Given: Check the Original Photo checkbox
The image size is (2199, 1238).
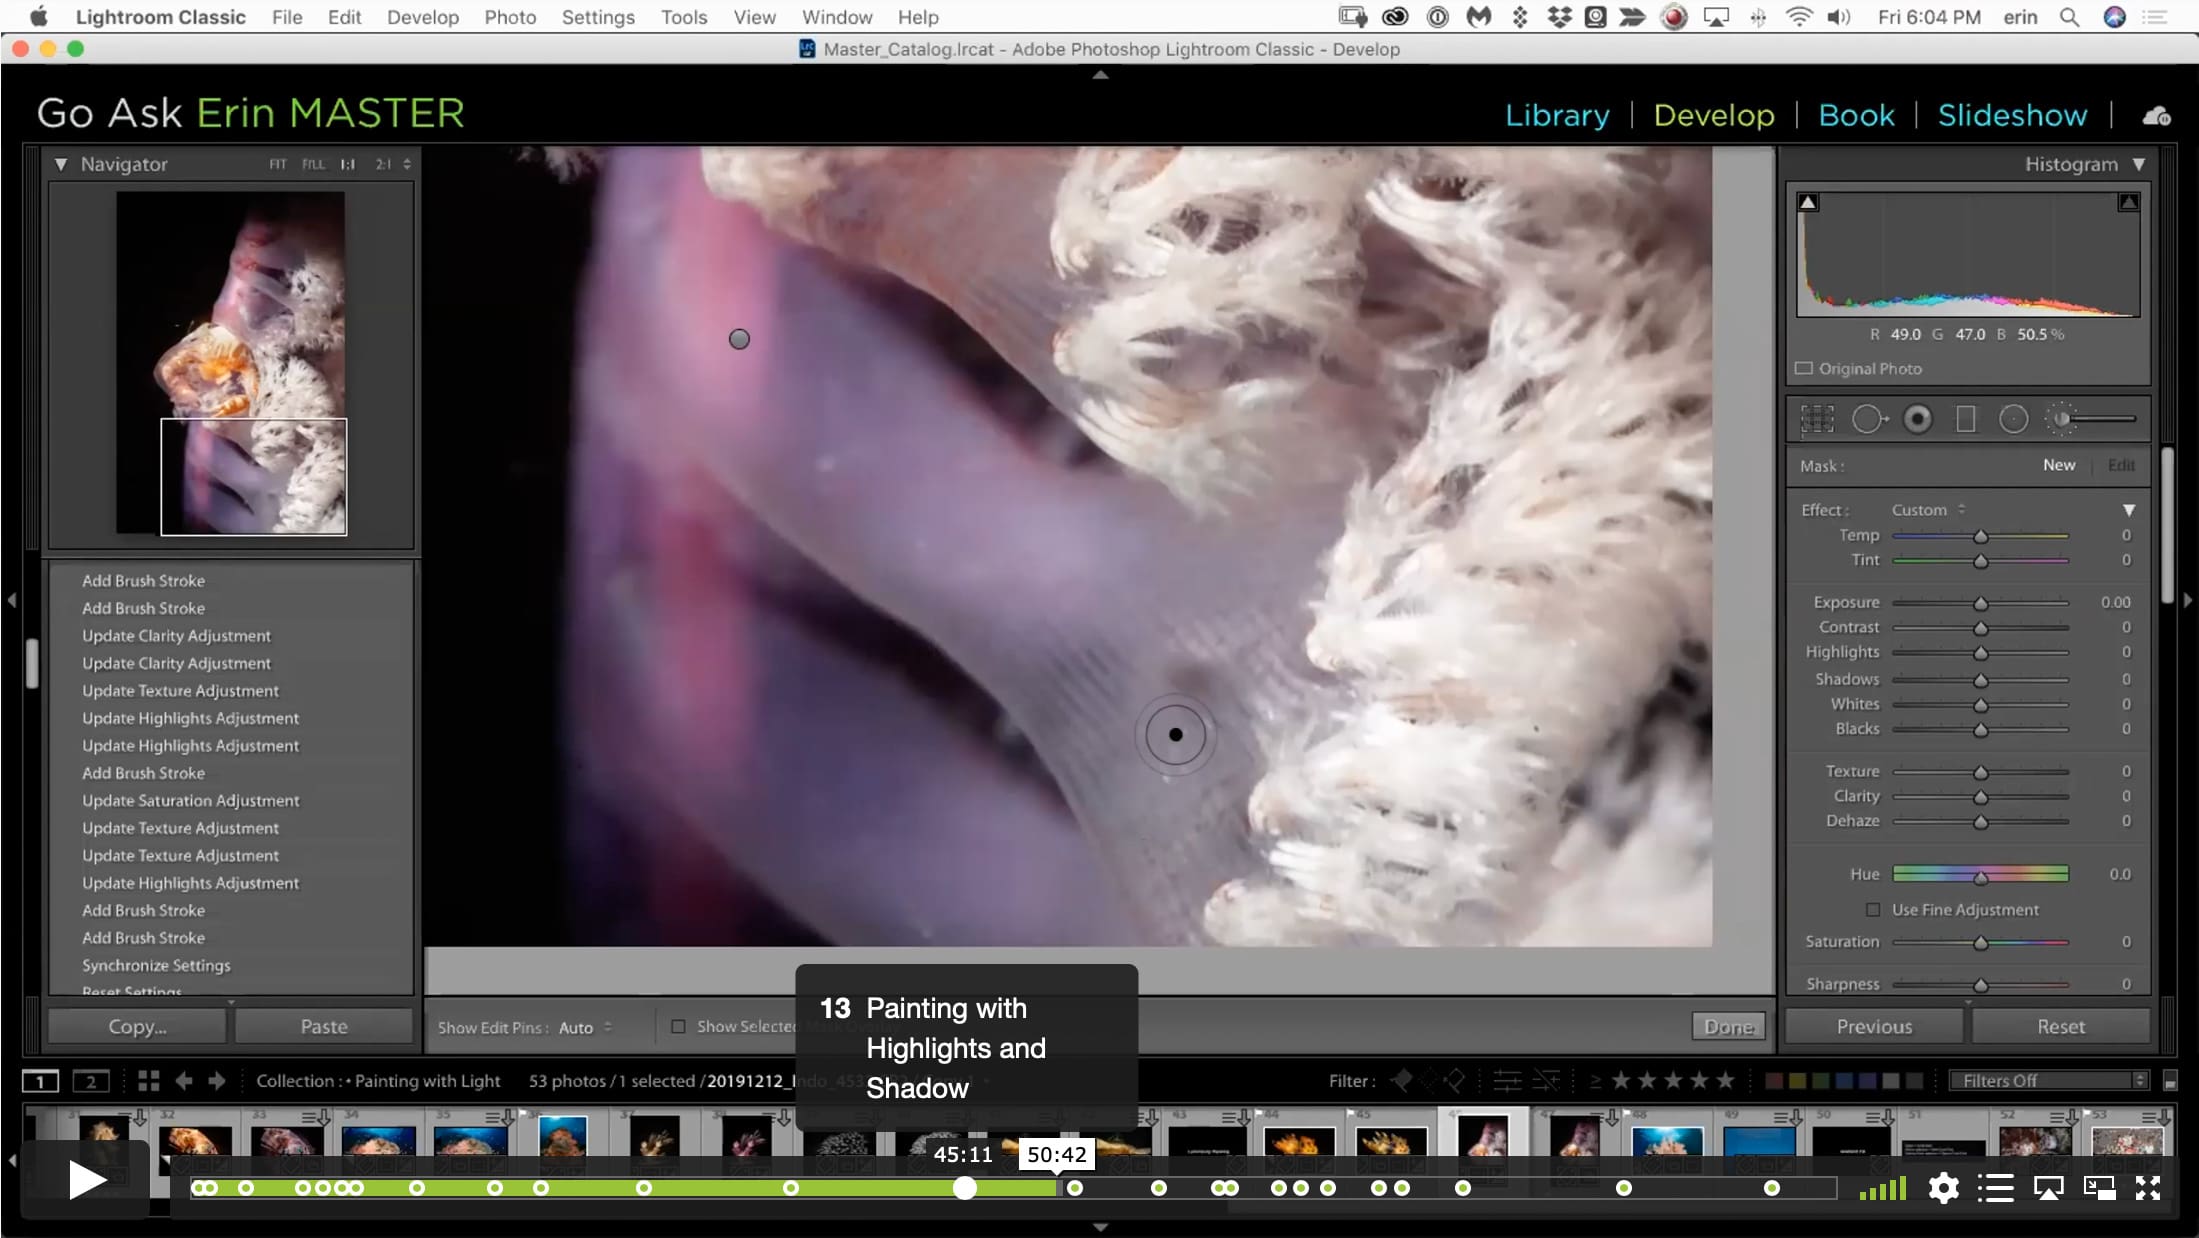Looking at the screenshot, I should tap(1804, 368).
